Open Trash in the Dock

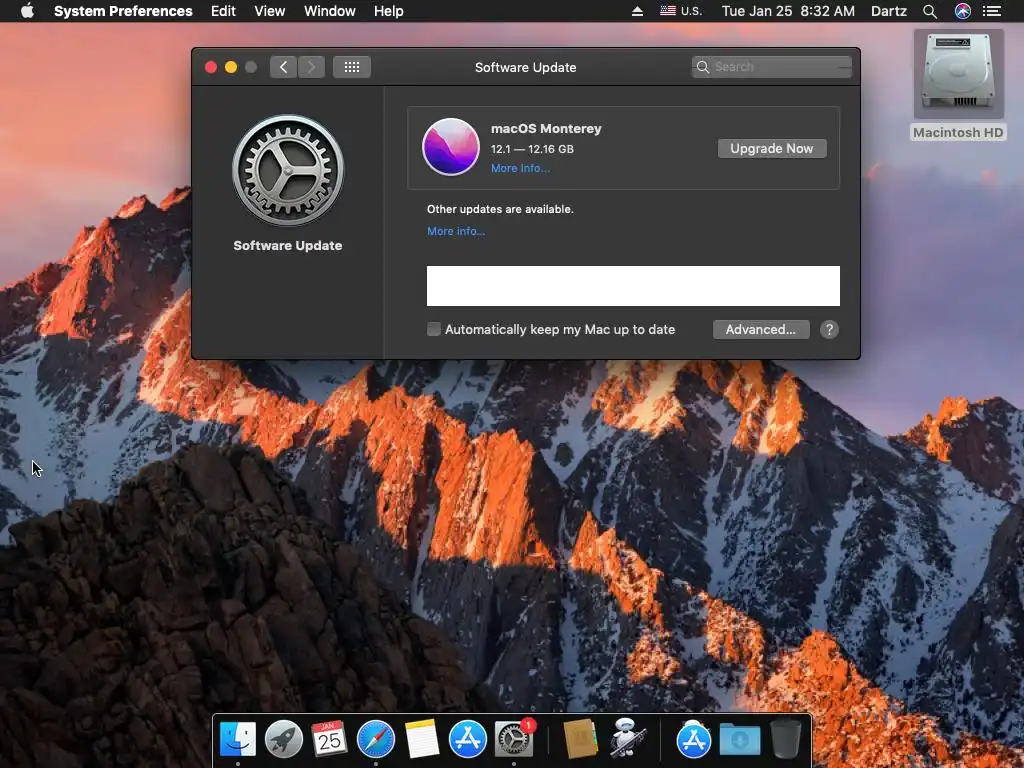click(786, 739)
